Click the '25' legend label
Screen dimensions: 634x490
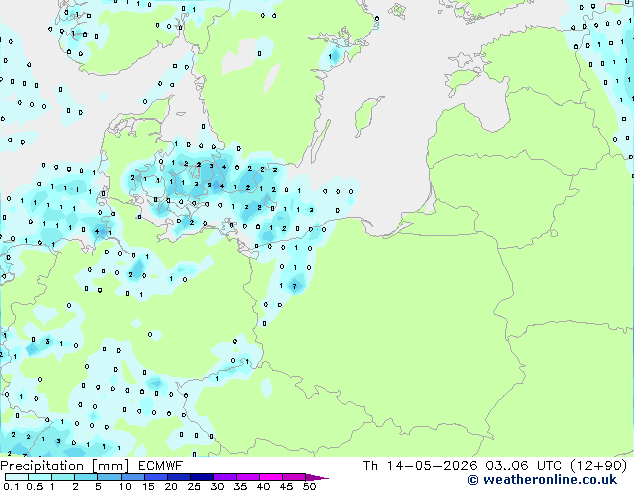click(x=194, y=486)
